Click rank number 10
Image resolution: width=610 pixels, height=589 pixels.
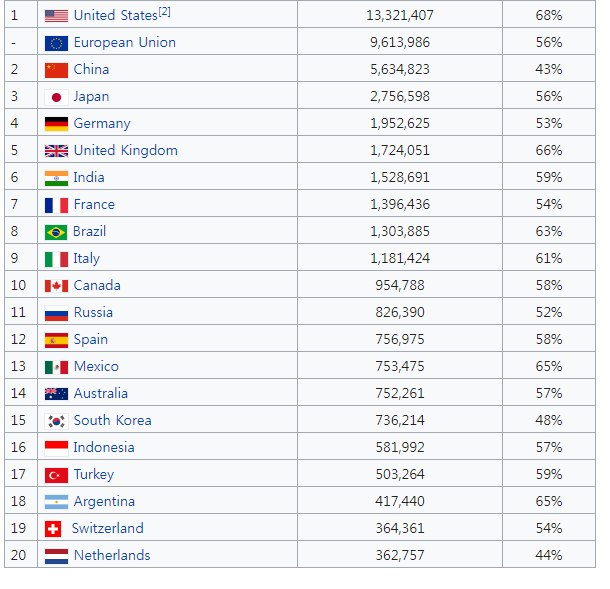coord(18,286)
